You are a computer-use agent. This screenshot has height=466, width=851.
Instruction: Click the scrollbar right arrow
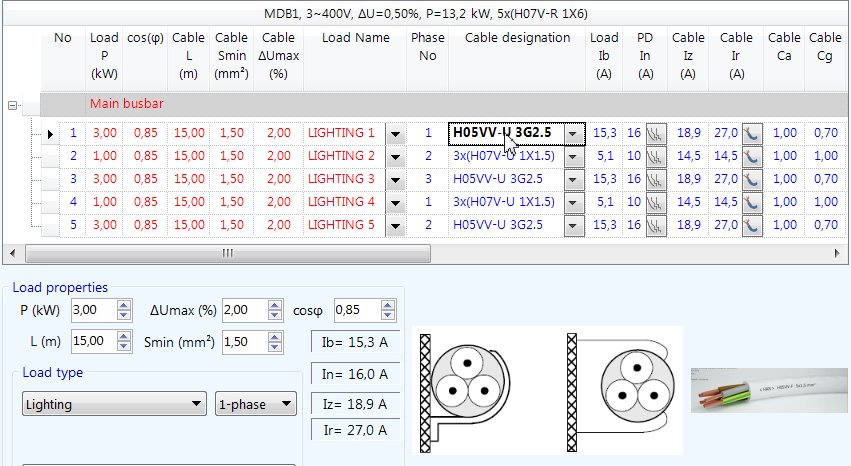point(837,253)
